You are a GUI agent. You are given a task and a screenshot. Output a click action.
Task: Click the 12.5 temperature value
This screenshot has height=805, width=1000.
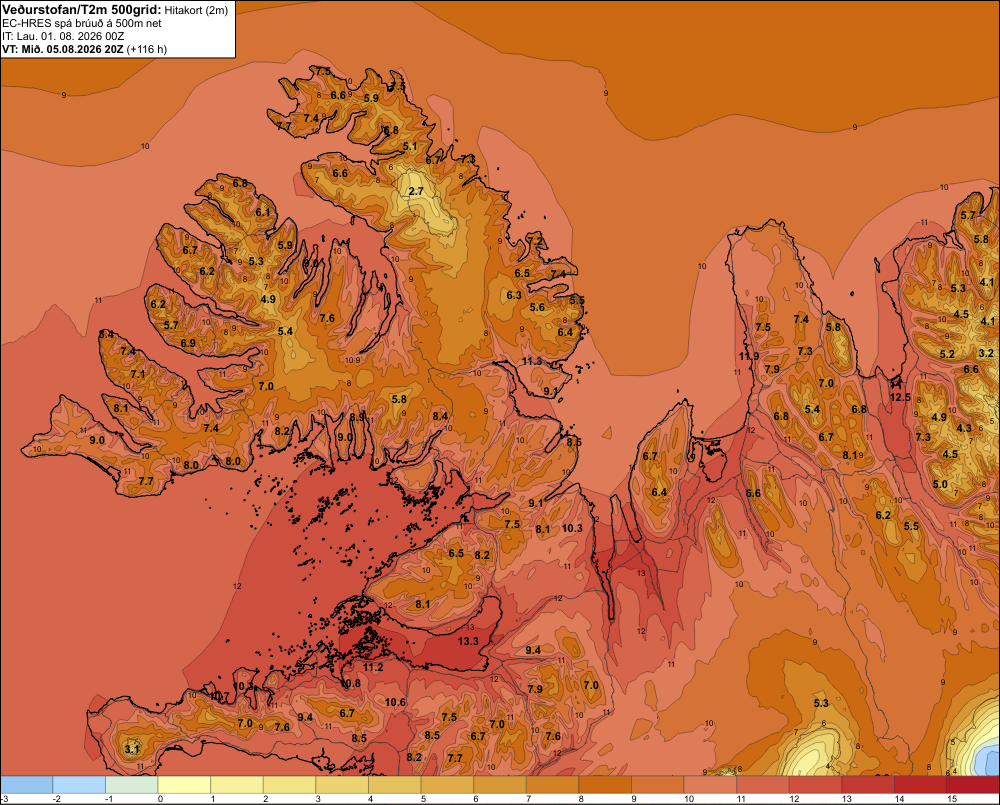click(x=901, y=397)
